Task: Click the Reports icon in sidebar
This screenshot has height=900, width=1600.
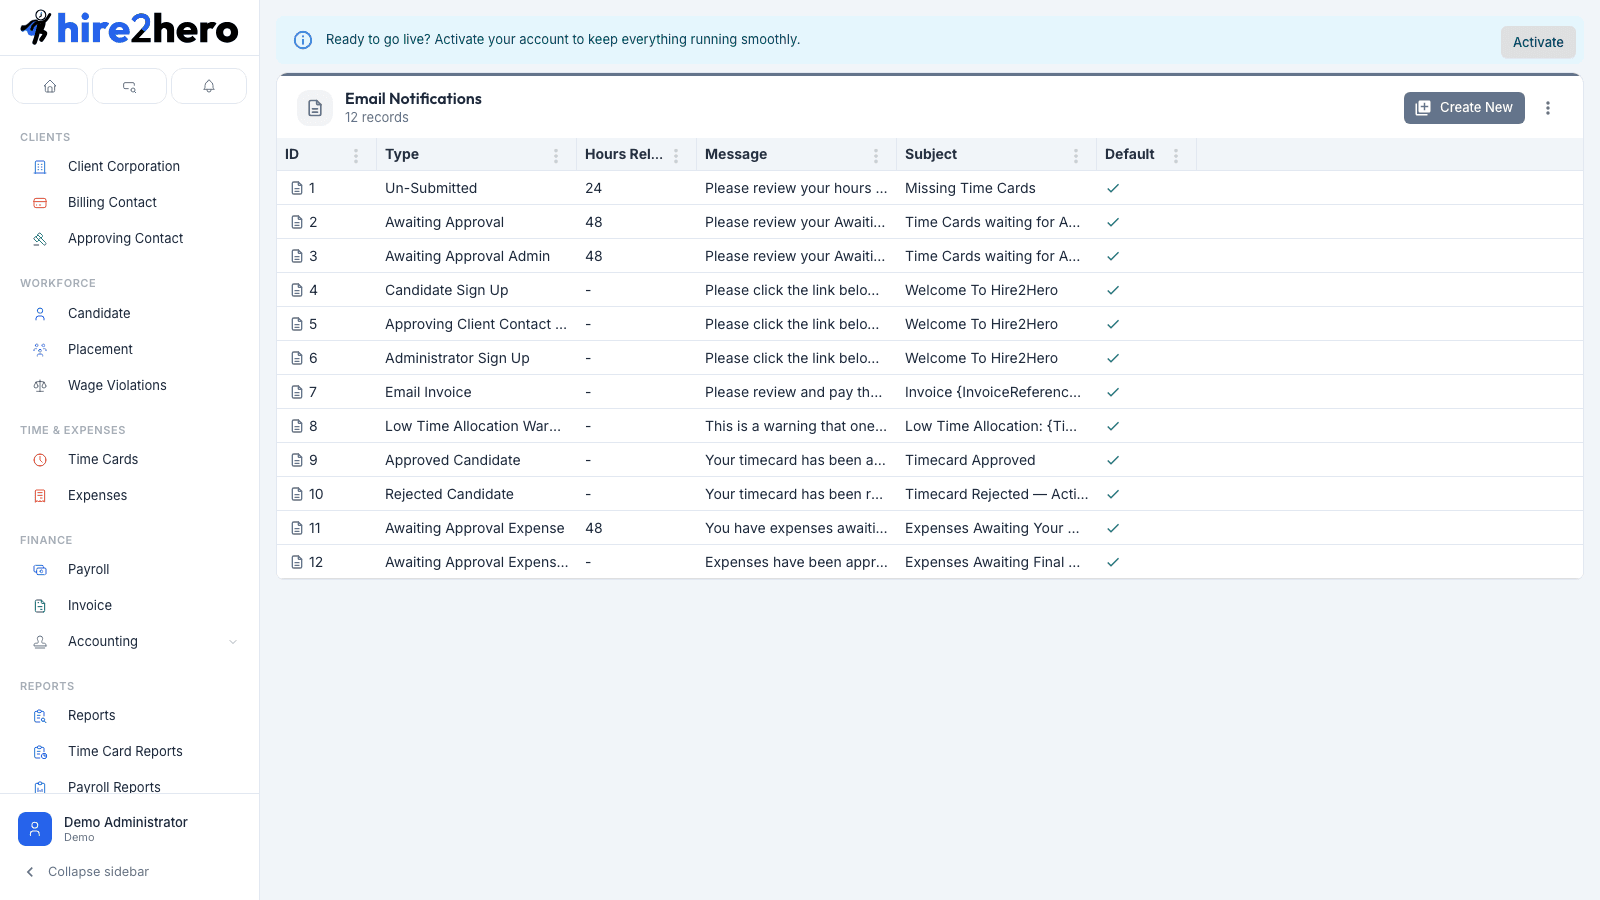Action: 40,716
